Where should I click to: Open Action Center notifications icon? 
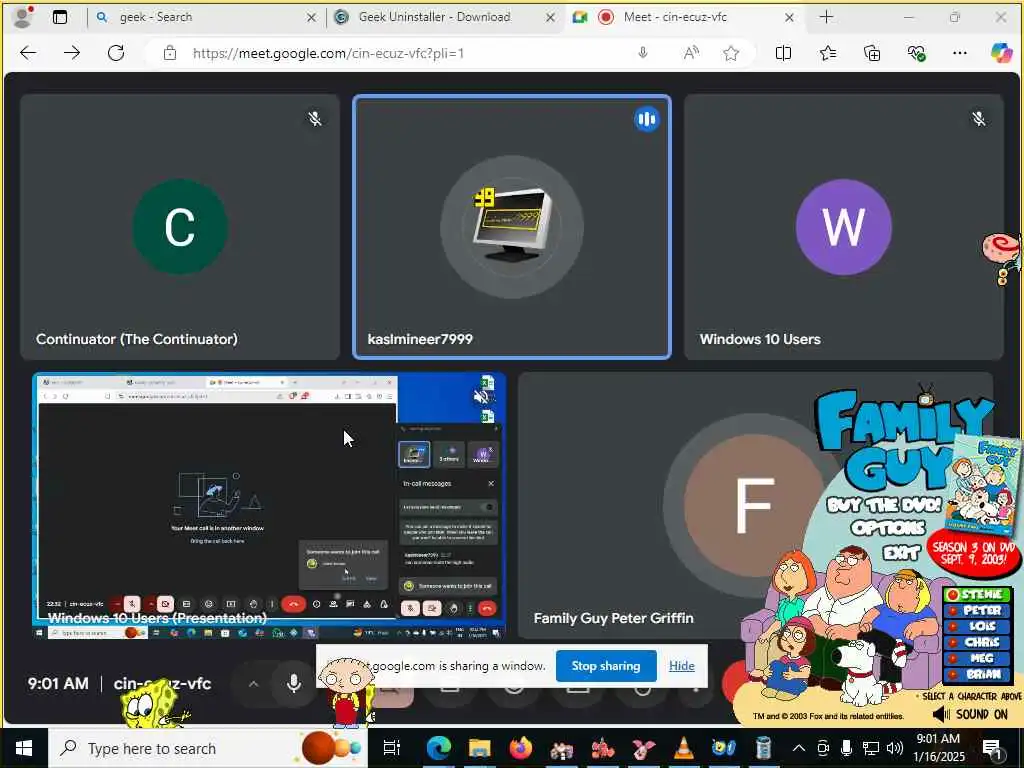coord(993,748)
